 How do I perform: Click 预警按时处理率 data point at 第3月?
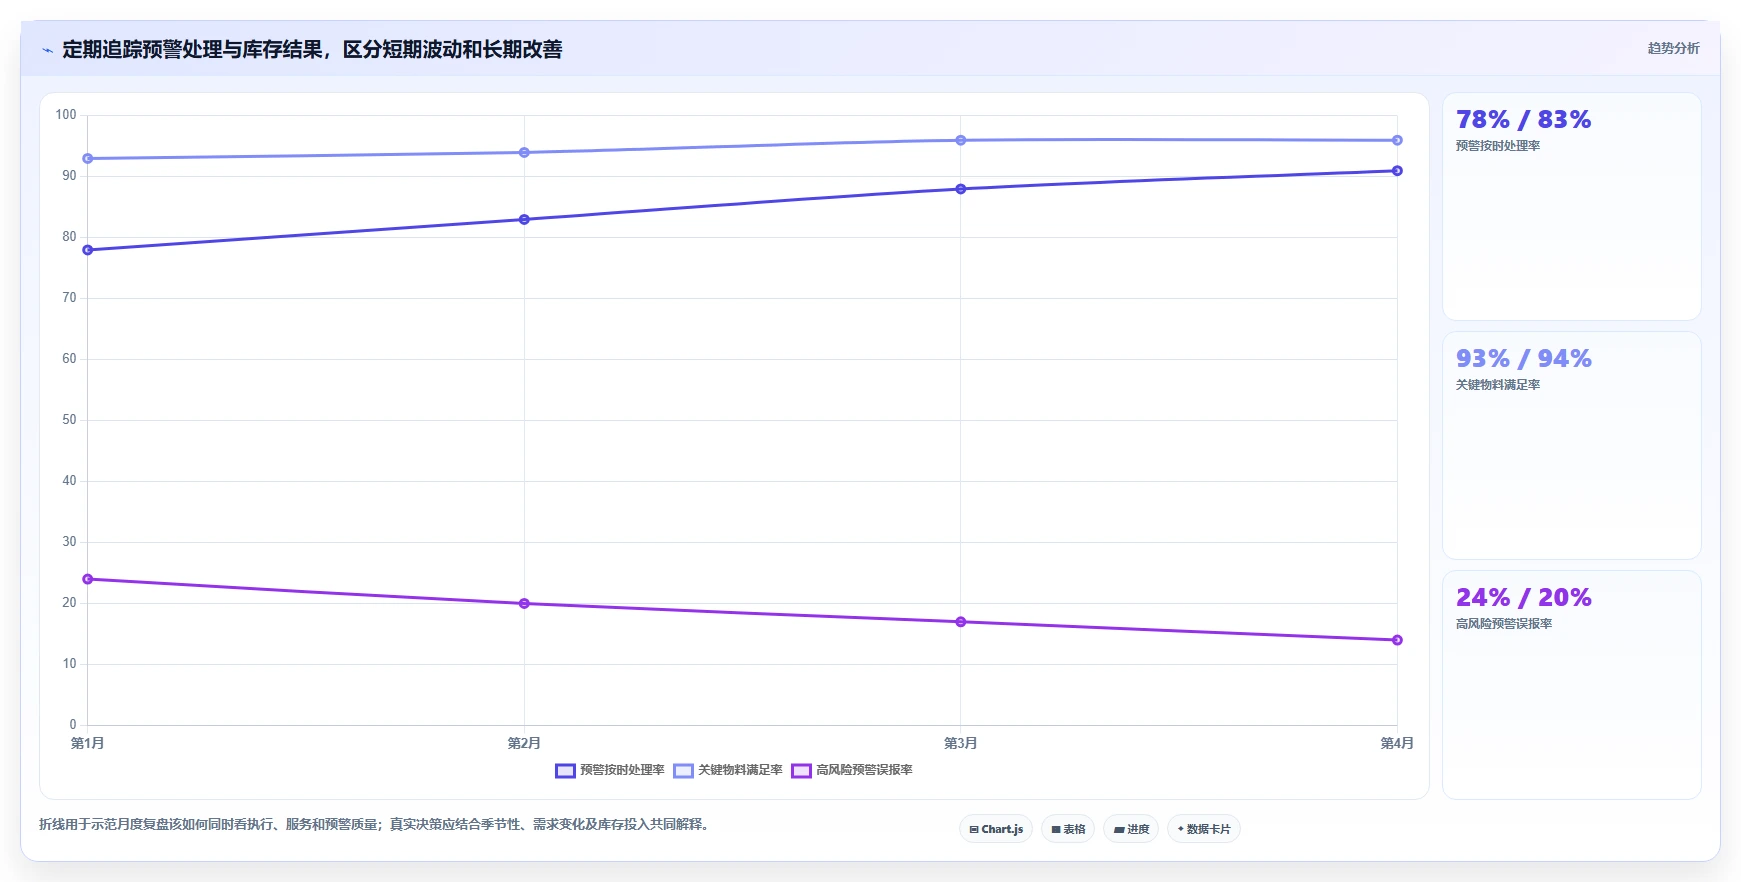(961, 189)
